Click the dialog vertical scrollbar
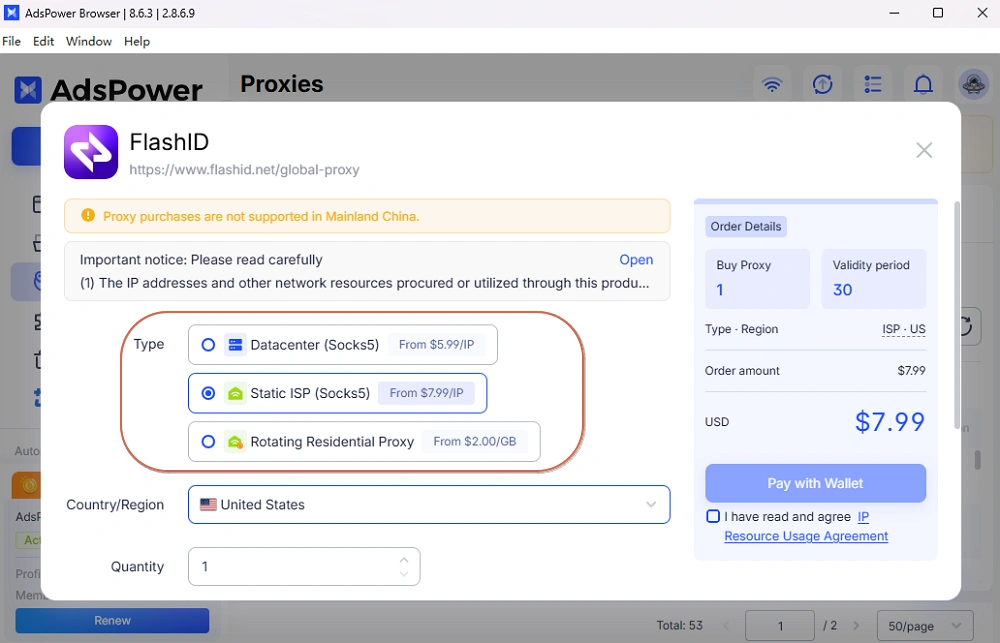This screenshot has height=643, width=1000. (x=957, y=315)
